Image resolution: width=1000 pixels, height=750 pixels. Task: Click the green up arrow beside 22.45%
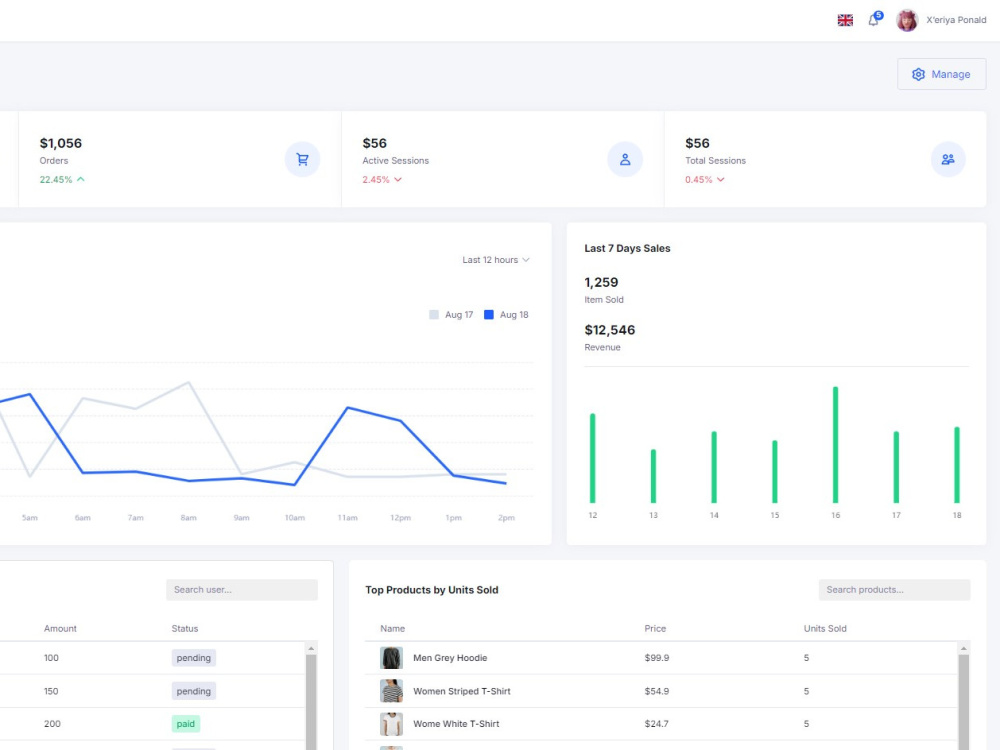point(81,179)
